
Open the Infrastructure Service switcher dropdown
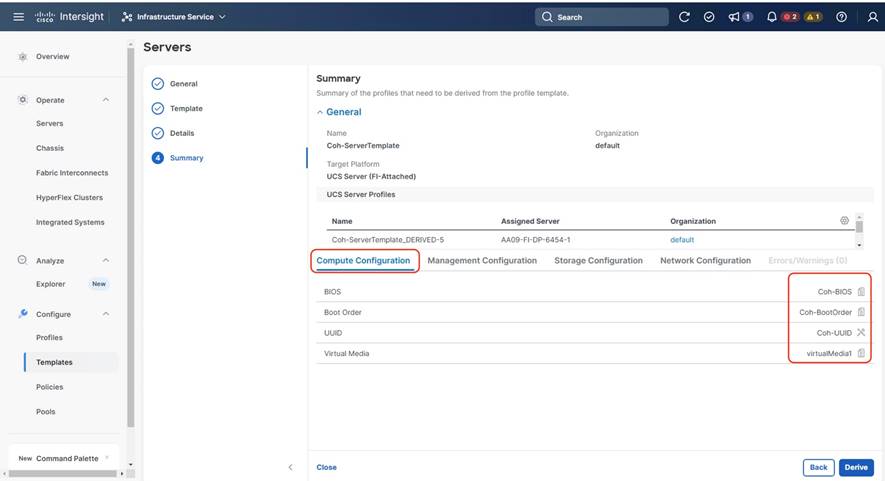click(x=174, y=17)
